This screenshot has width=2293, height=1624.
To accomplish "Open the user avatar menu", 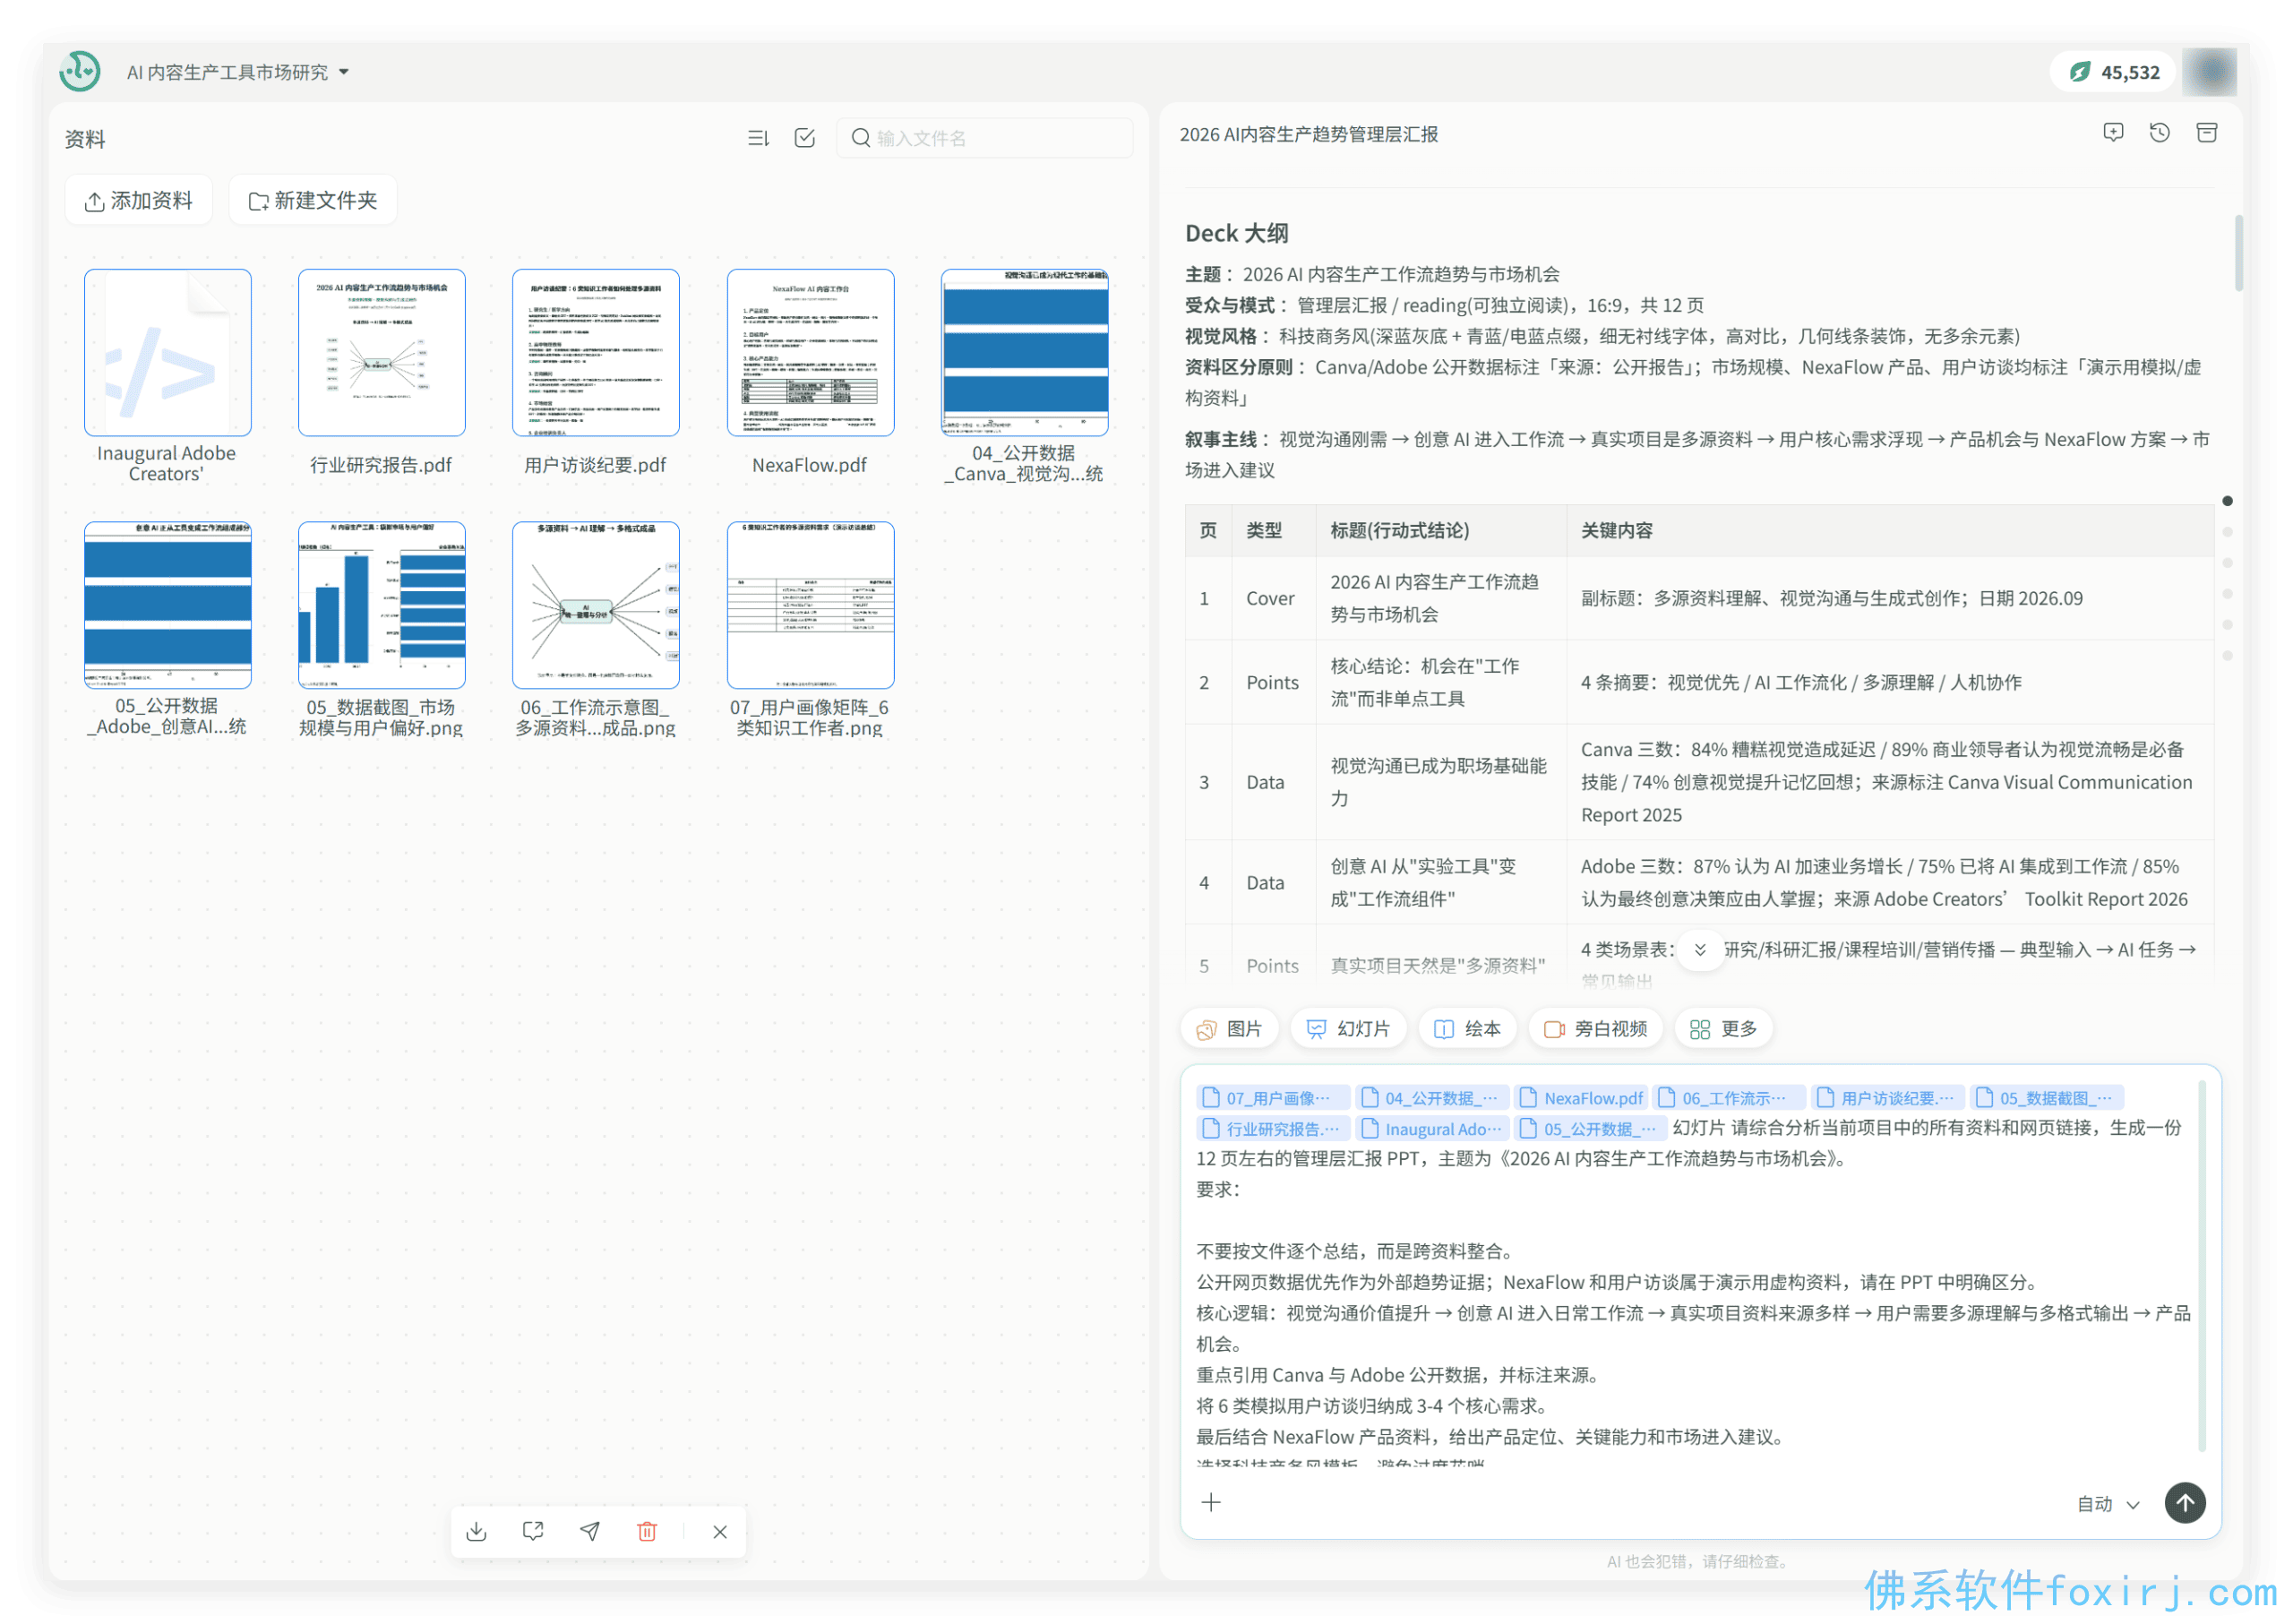I will point(2209,72).
